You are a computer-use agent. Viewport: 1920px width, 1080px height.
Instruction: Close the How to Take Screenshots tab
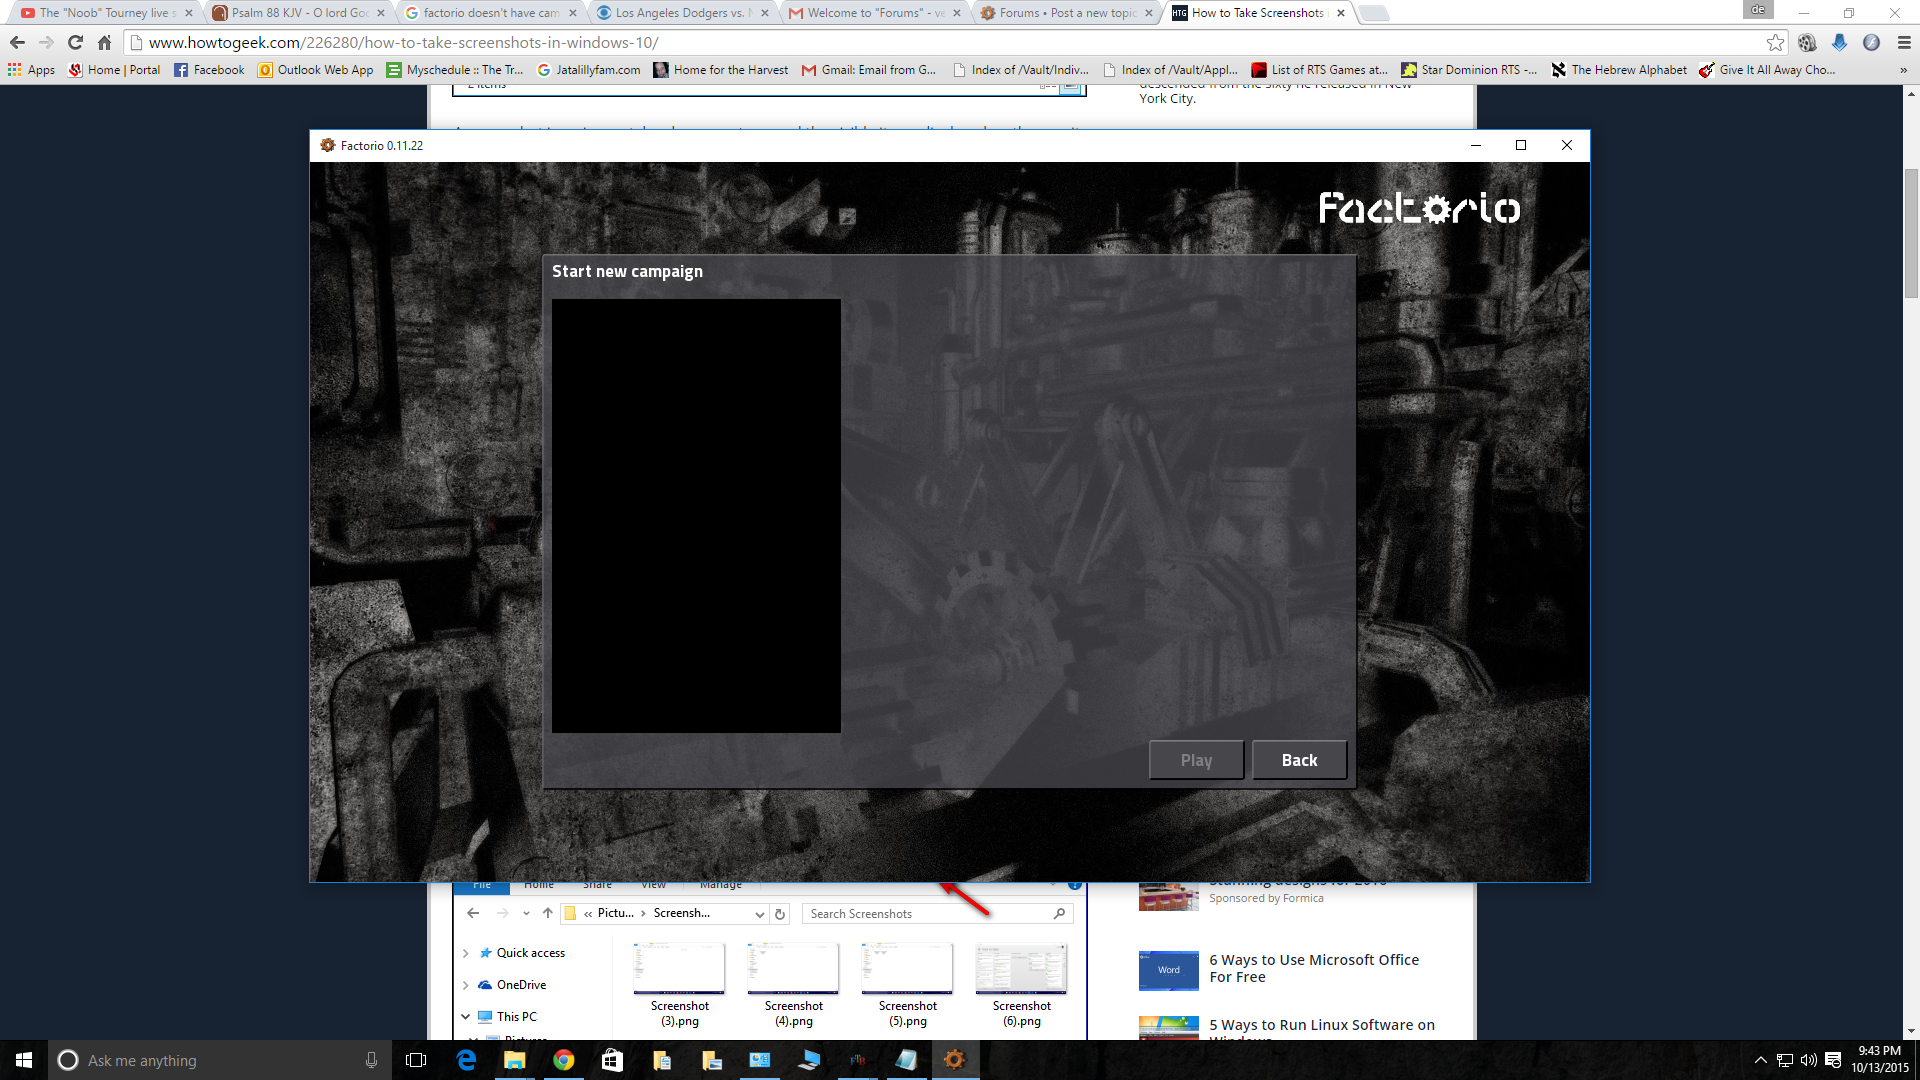click(x=1341, y=13)
